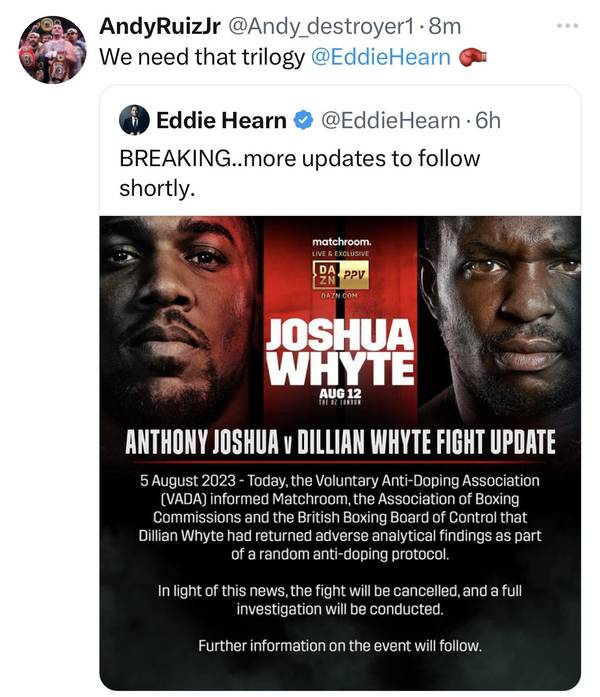Click the boxing glove emoji
600x697 pixels.
[472, 57]
